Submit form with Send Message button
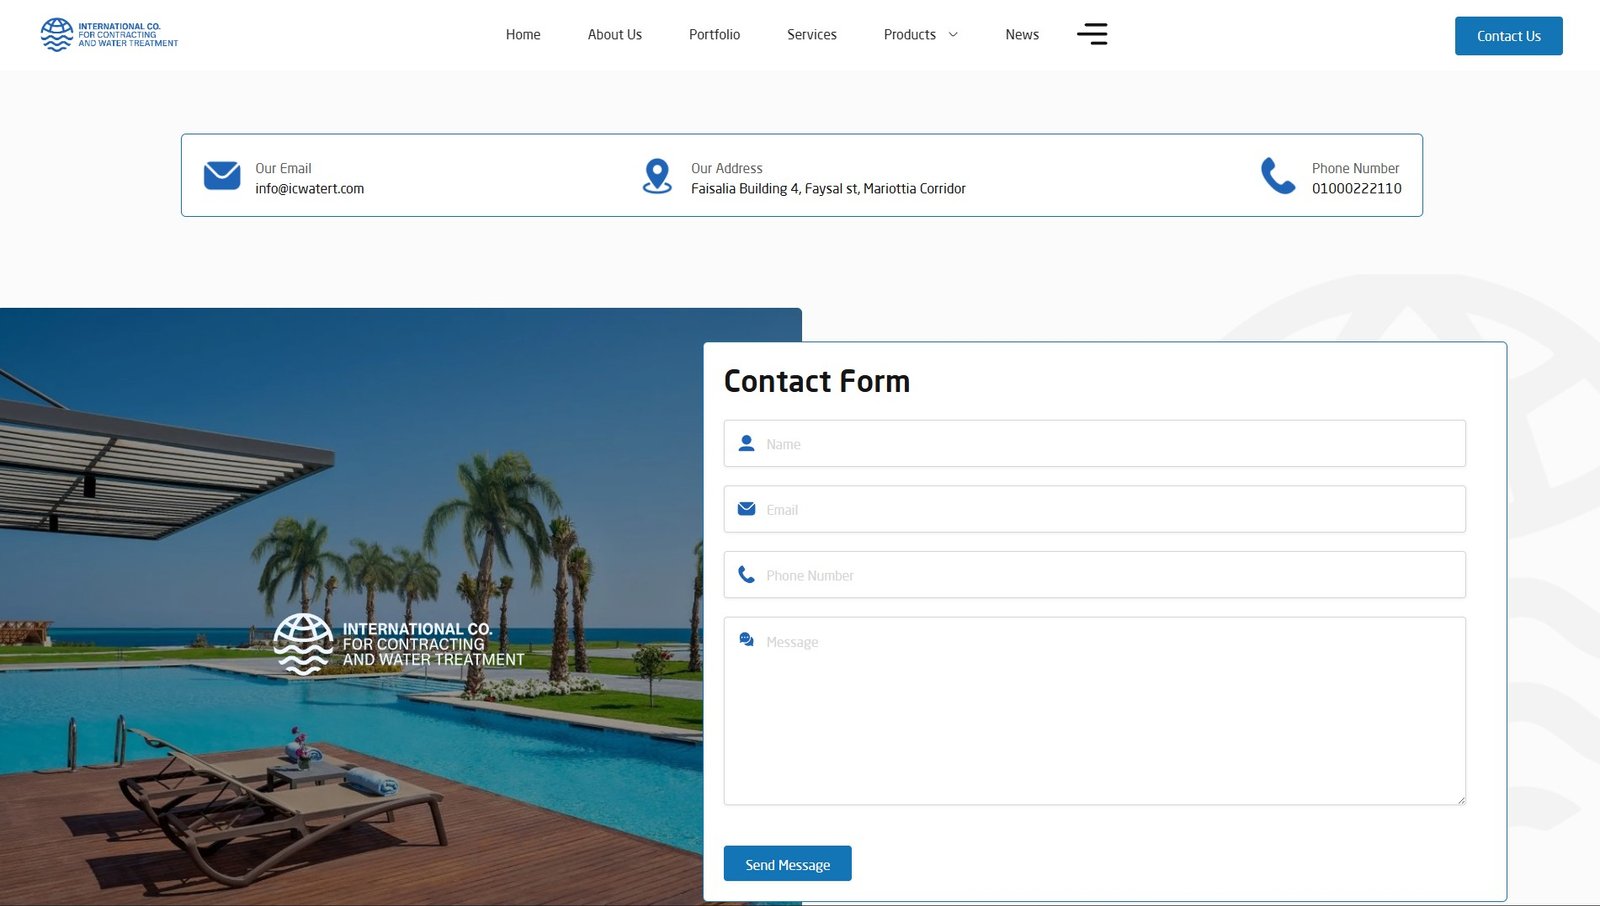Screen dimensions: 1600x906 click(x=787, y=864)
